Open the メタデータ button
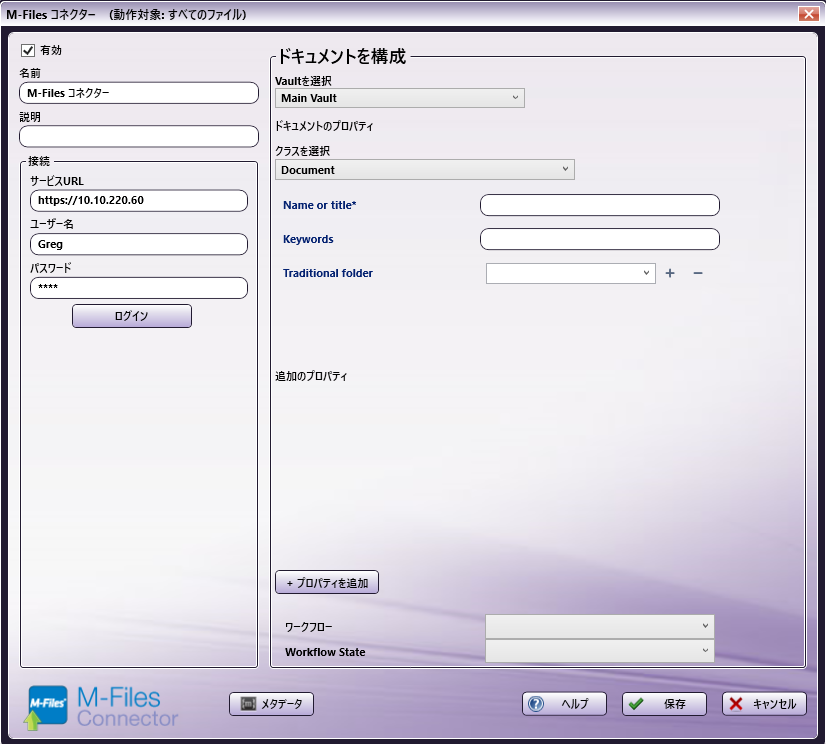Viewport: 826px width, 744px height. 271,704
